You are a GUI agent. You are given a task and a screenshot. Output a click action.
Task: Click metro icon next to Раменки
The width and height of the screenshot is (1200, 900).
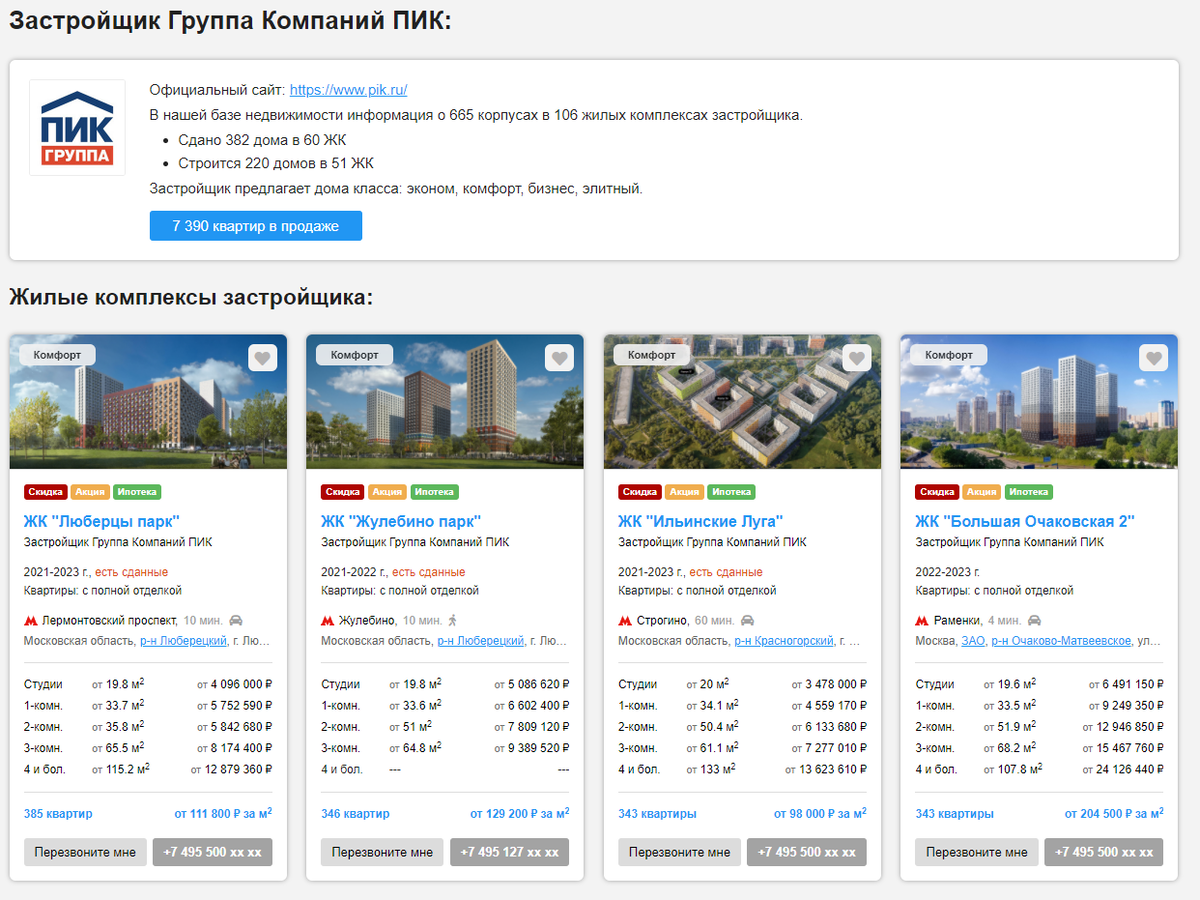pyautogui.click(x=922, y=620)
